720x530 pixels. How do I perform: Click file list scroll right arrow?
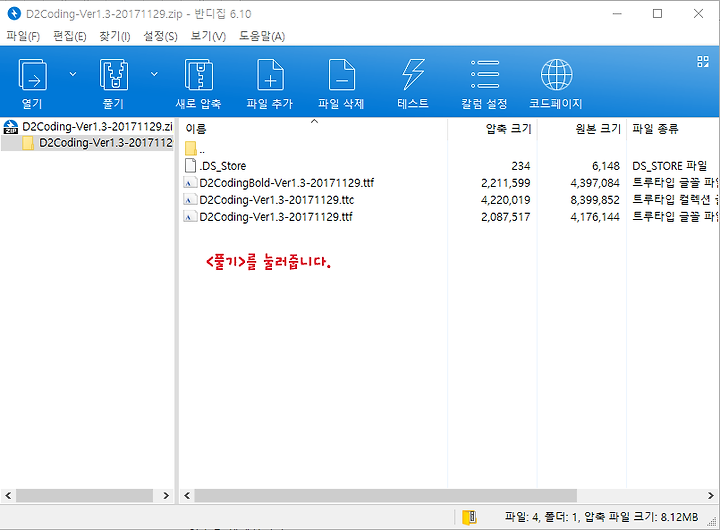(710, 496)
